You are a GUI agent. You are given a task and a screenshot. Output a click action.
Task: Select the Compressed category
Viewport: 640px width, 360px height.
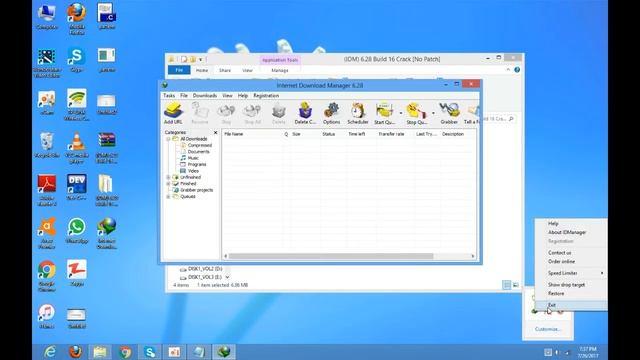(200, 145)
